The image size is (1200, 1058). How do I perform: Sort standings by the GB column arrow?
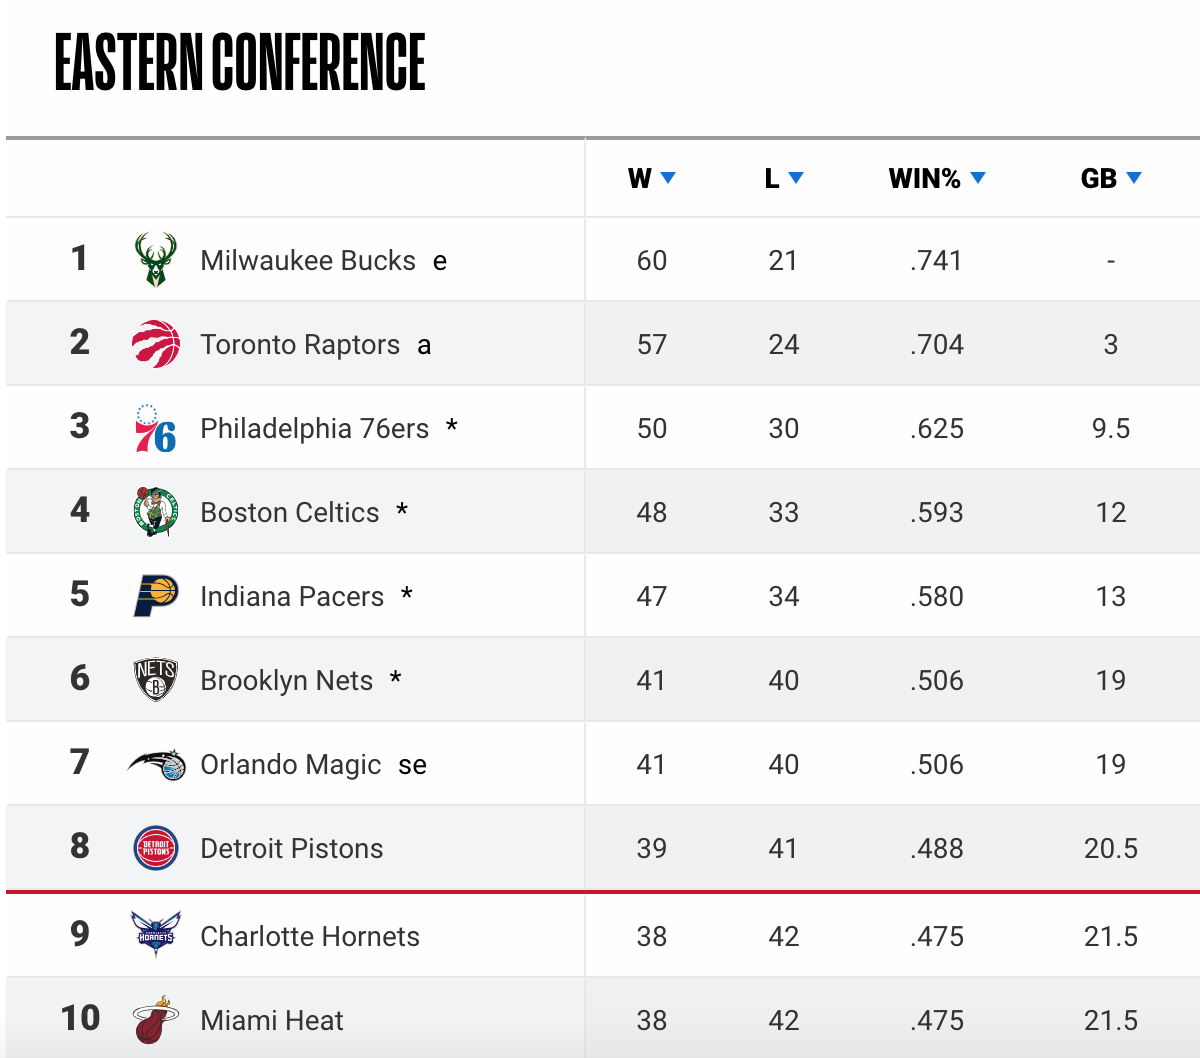tap(1134, 178)
